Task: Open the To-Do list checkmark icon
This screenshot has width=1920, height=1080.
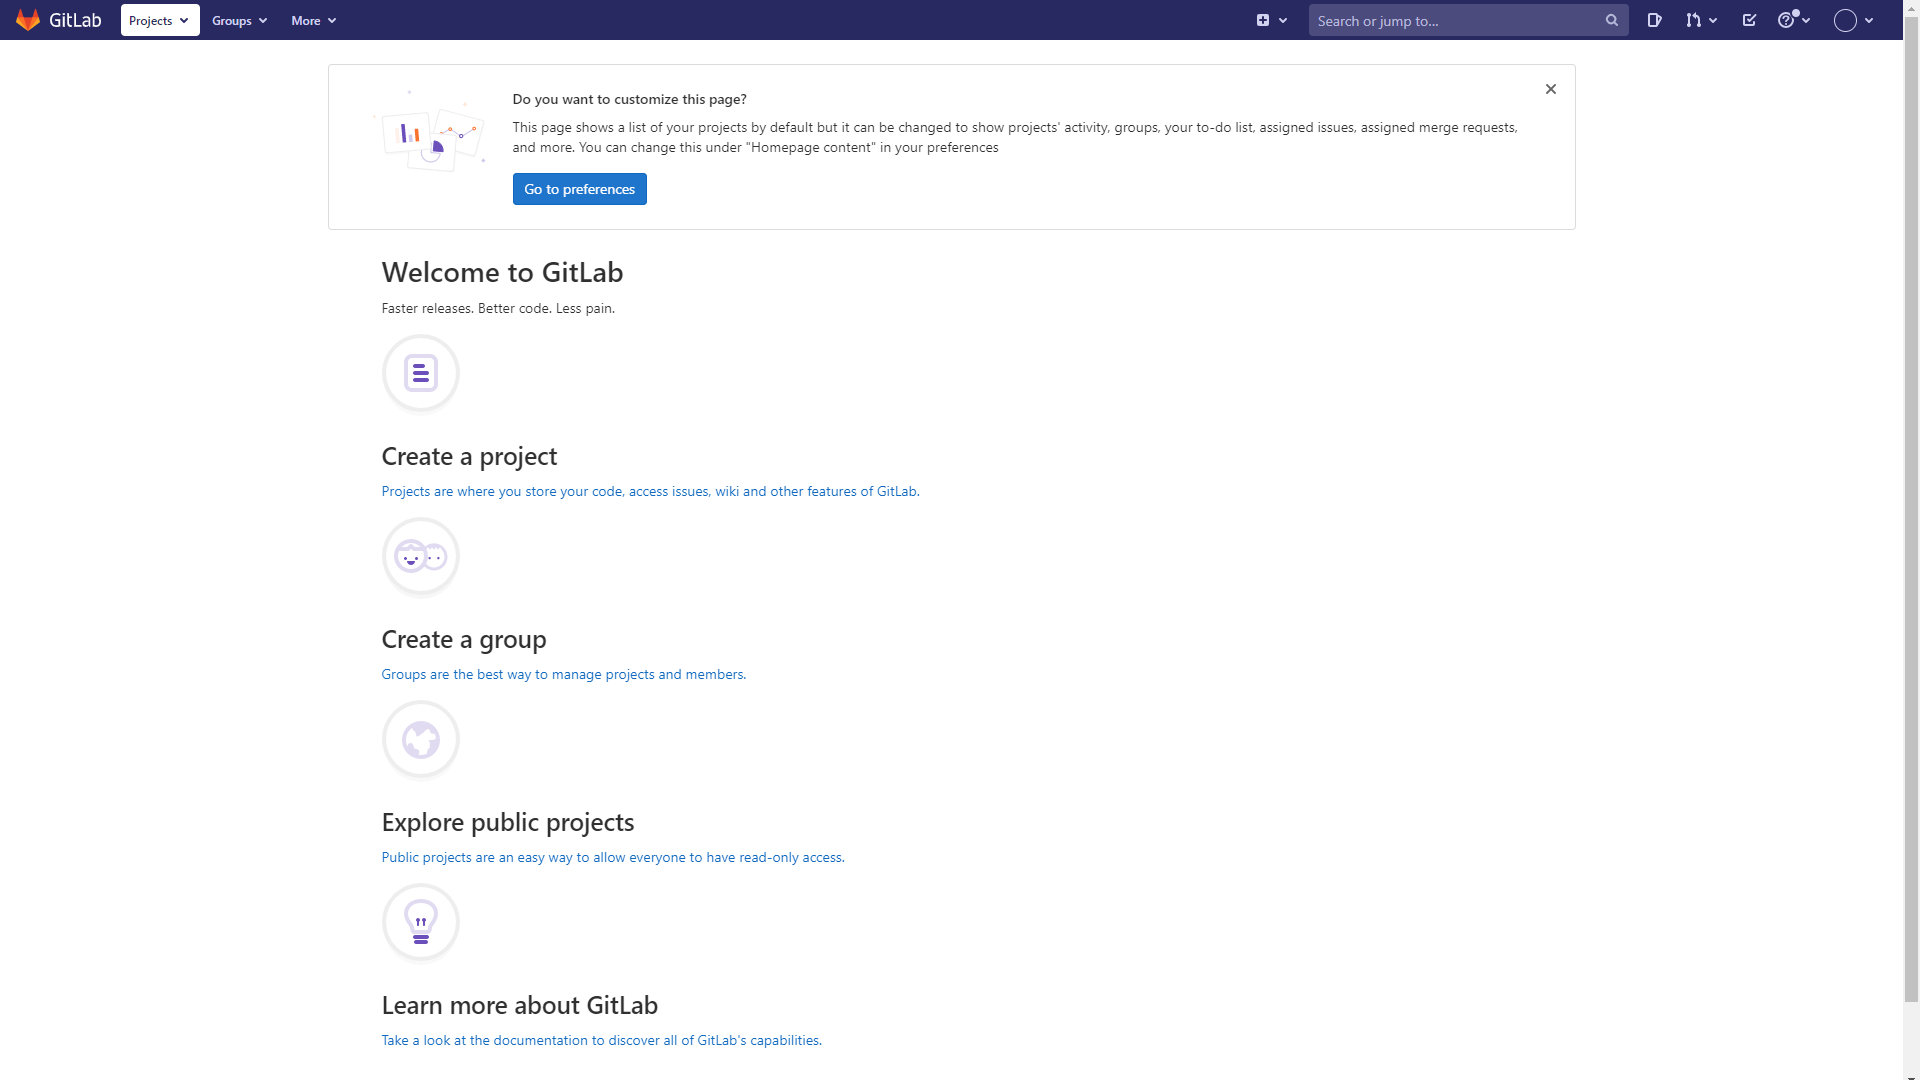Action: tap(1749, 20)
